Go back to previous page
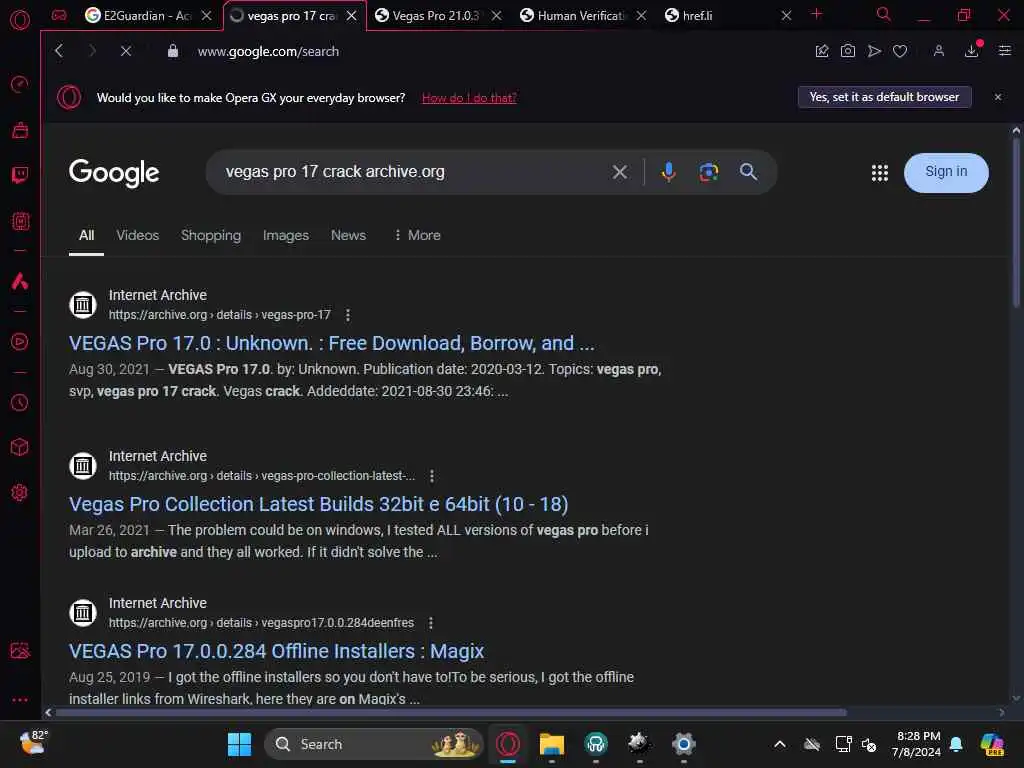1024x768 pixels. click(59, 51)
